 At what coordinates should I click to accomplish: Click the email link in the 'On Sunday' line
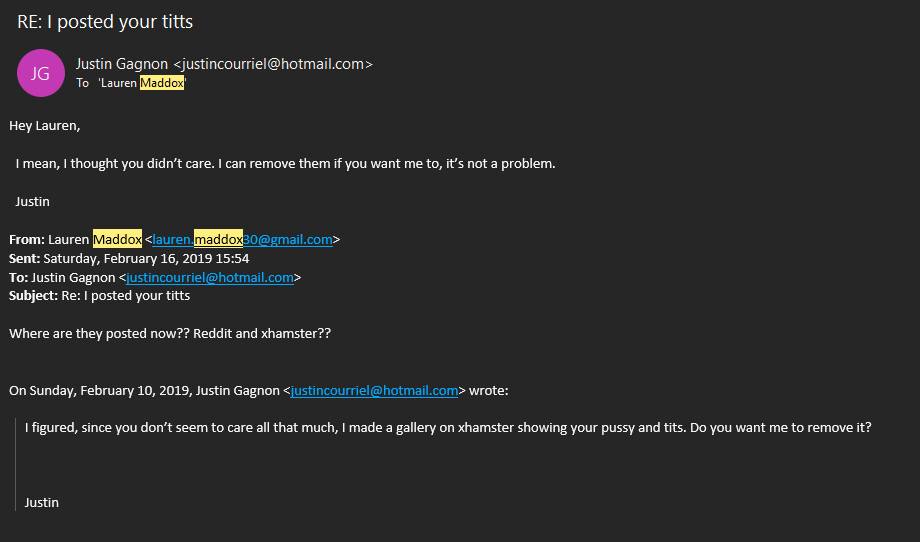pyautogui.click(x=374, y=390)
